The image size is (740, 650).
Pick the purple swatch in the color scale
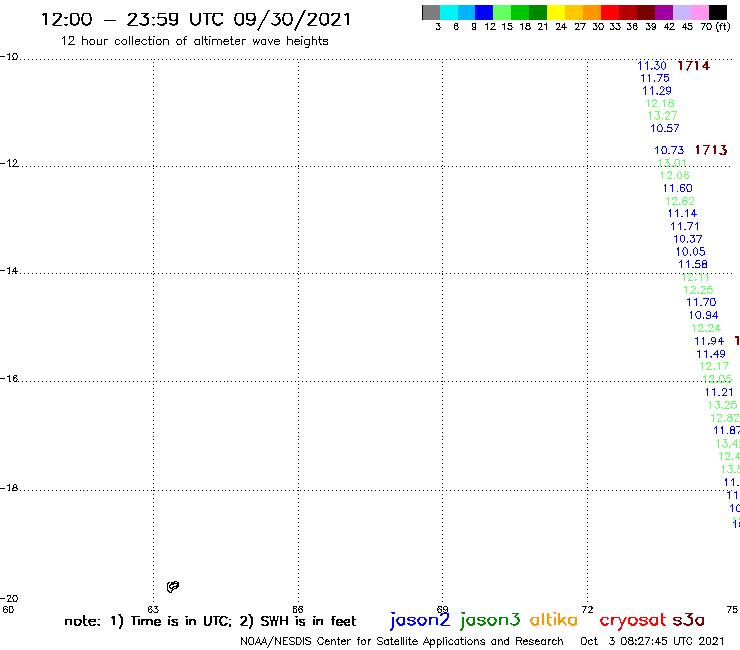point(664,12)
